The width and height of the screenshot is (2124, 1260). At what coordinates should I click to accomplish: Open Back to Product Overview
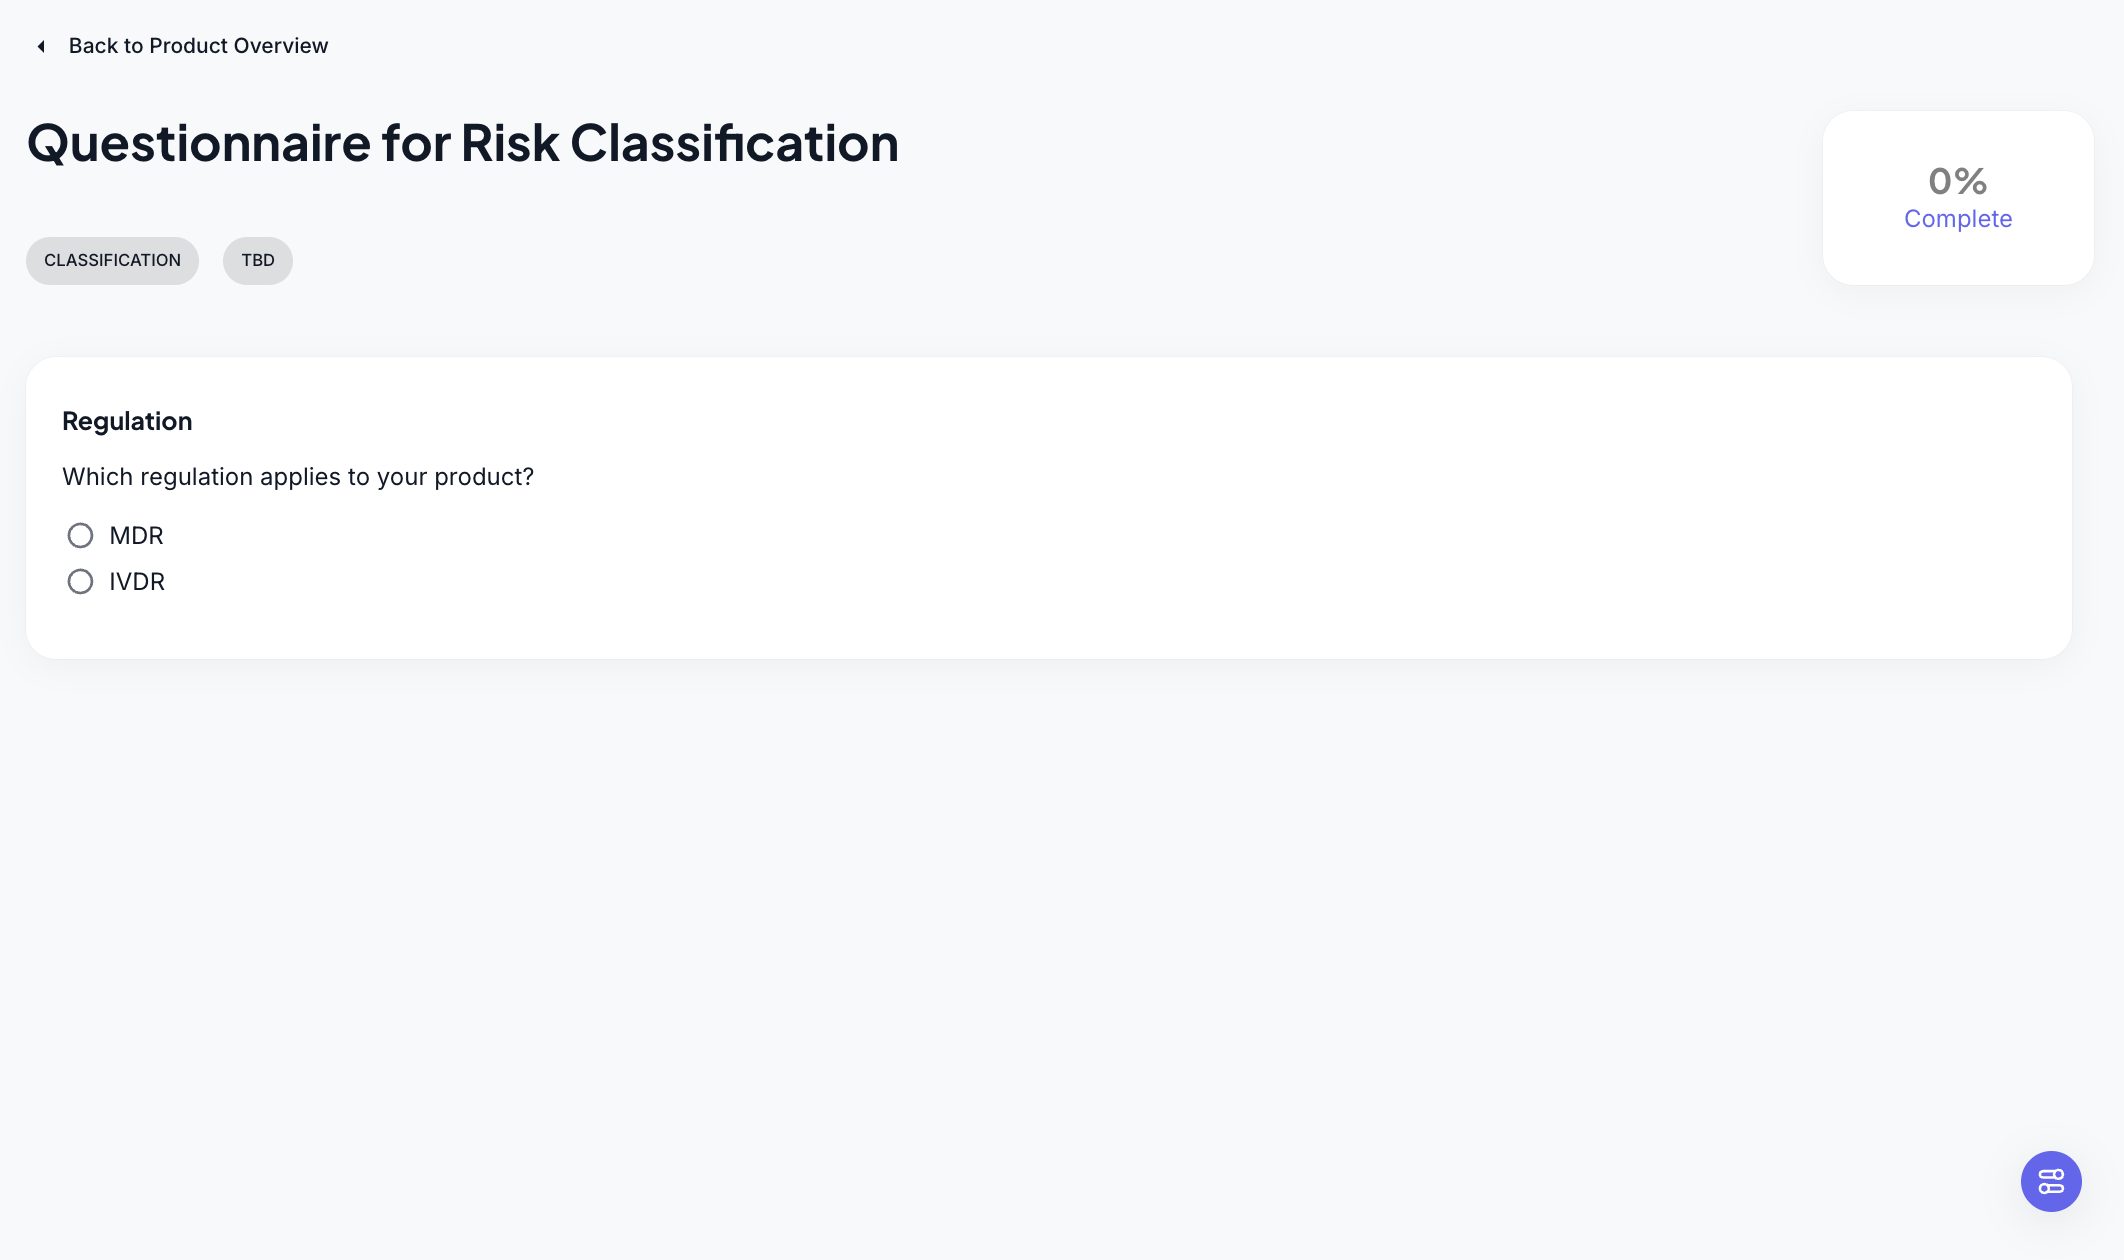point(197,45)
